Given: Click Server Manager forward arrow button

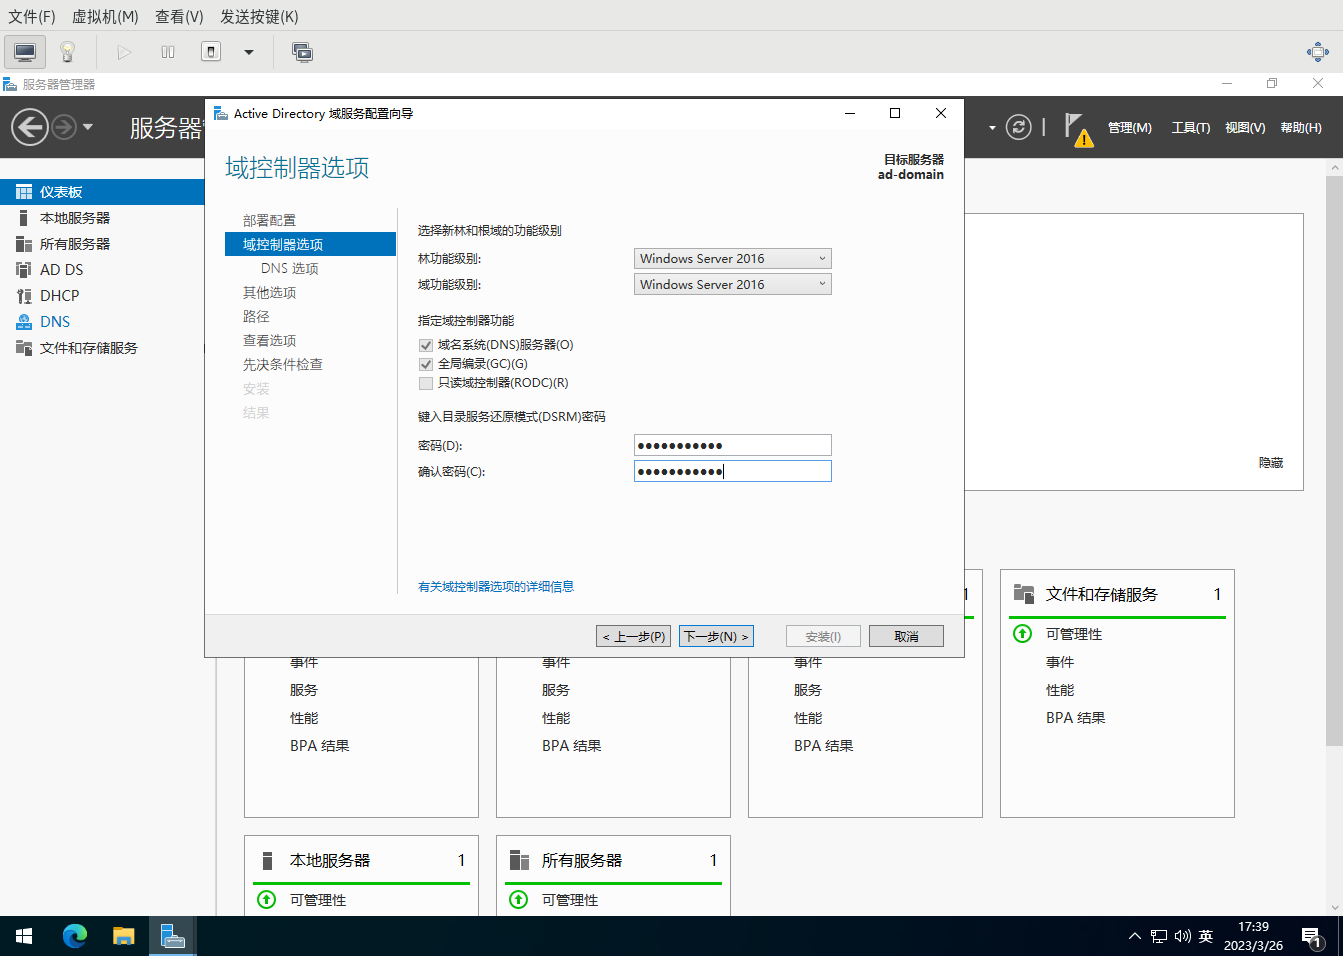Looking at the screenshot, I should pos(64,127).
